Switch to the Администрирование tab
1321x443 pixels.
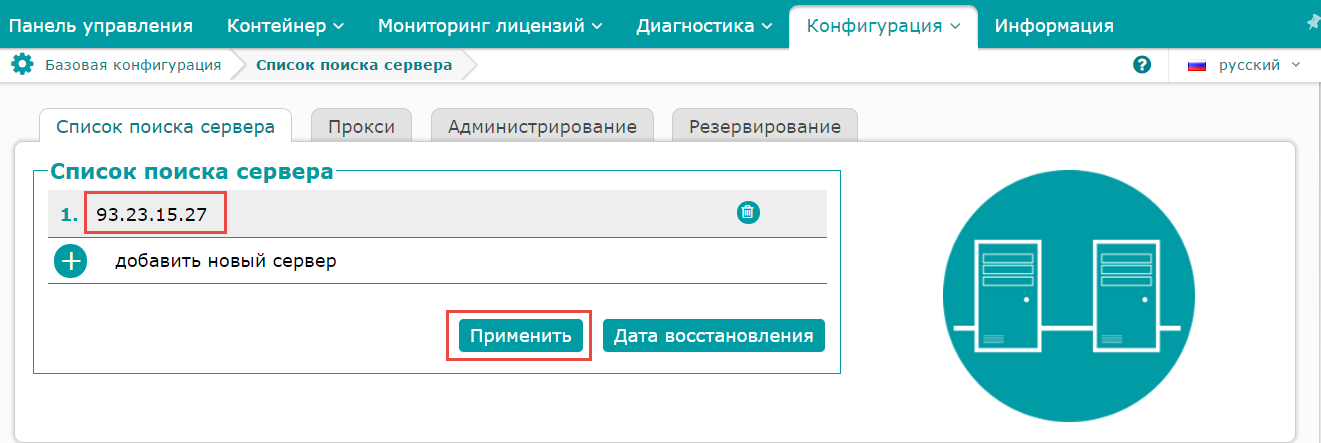click(542, 127)
